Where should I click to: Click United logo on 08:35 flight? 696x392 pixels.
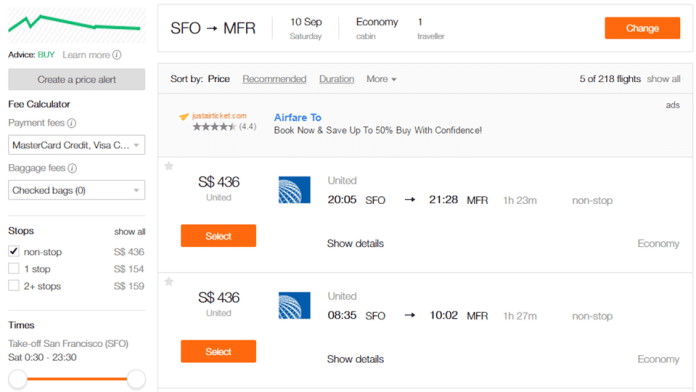click(294, 305)
